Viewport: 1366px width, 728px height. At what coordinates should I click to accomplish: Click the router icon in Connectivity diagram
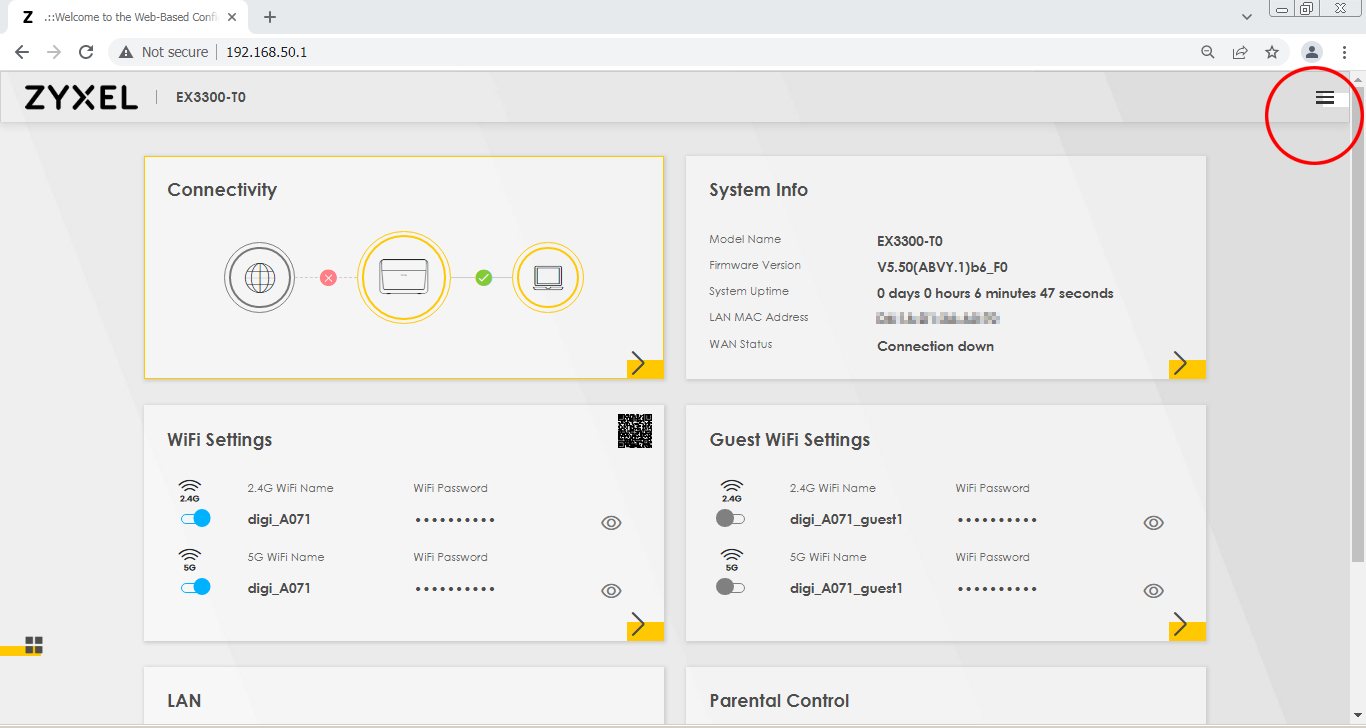403,277
